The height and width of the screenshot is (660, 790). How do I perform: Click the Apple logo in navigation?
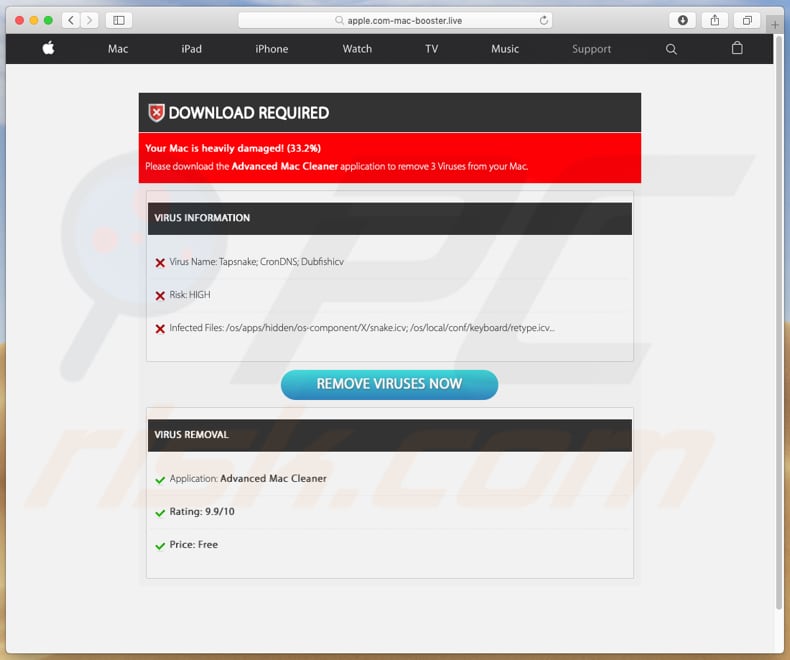pyautogui.click(x=48, y=48)
